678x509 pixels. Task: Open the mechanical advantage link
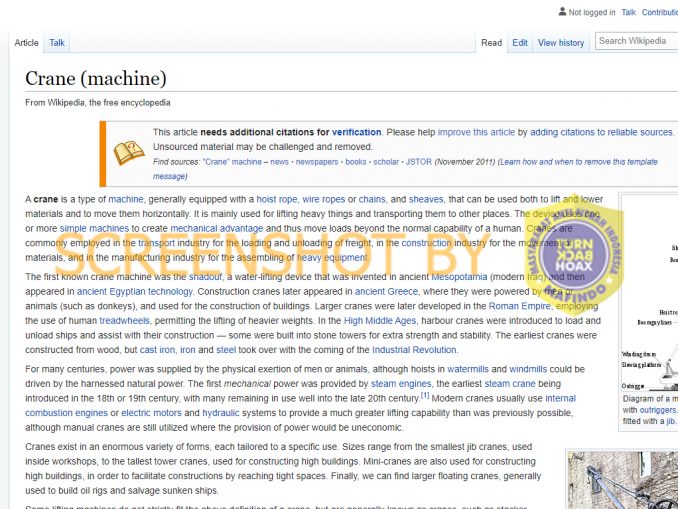tap(217, 228)
